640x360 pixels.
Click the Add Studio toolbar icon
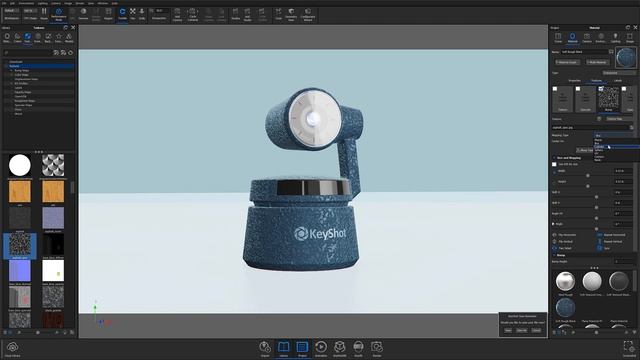coord(247,14)
